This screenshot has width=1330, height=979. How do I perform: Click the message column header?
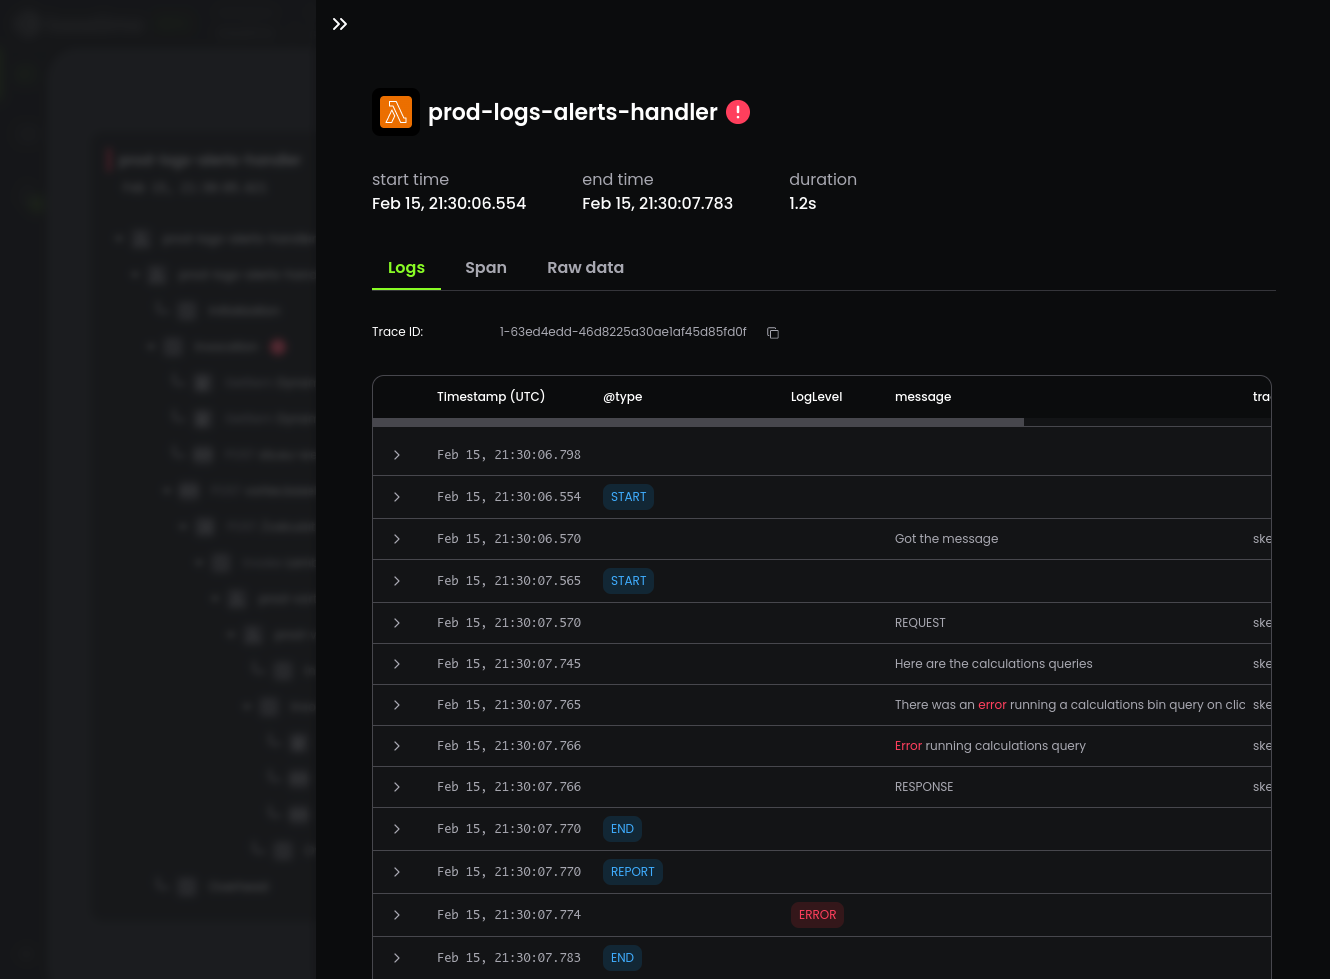pos(922,397)
